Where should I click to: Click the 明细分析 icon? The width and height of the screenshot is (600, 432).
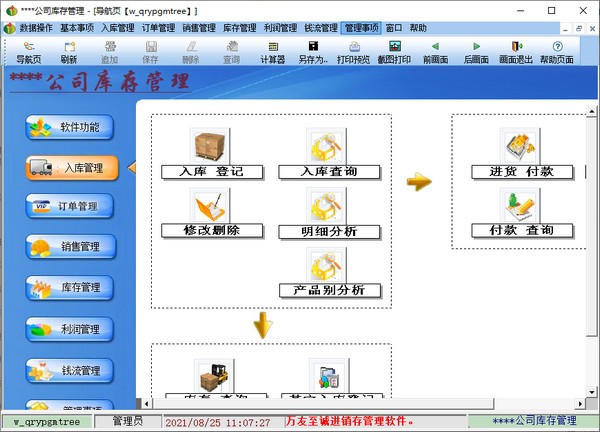tap(329, 205)
